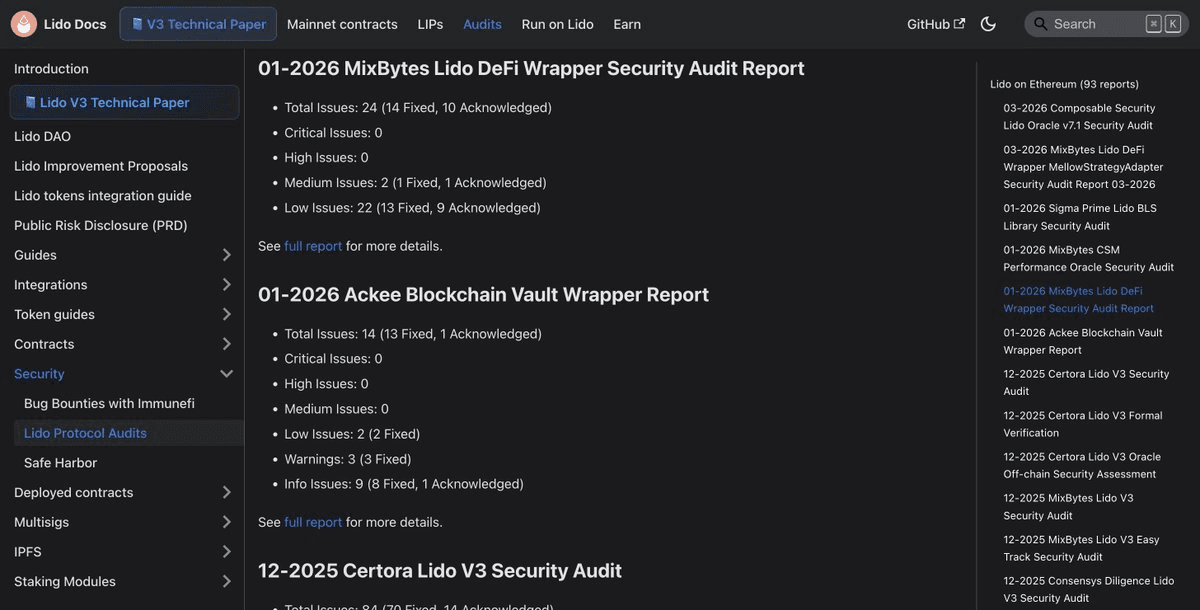Select Safe Harbor in the sidebar
Screen dimensions: 1200x610
pyautogui.click(x=60, y=463)
